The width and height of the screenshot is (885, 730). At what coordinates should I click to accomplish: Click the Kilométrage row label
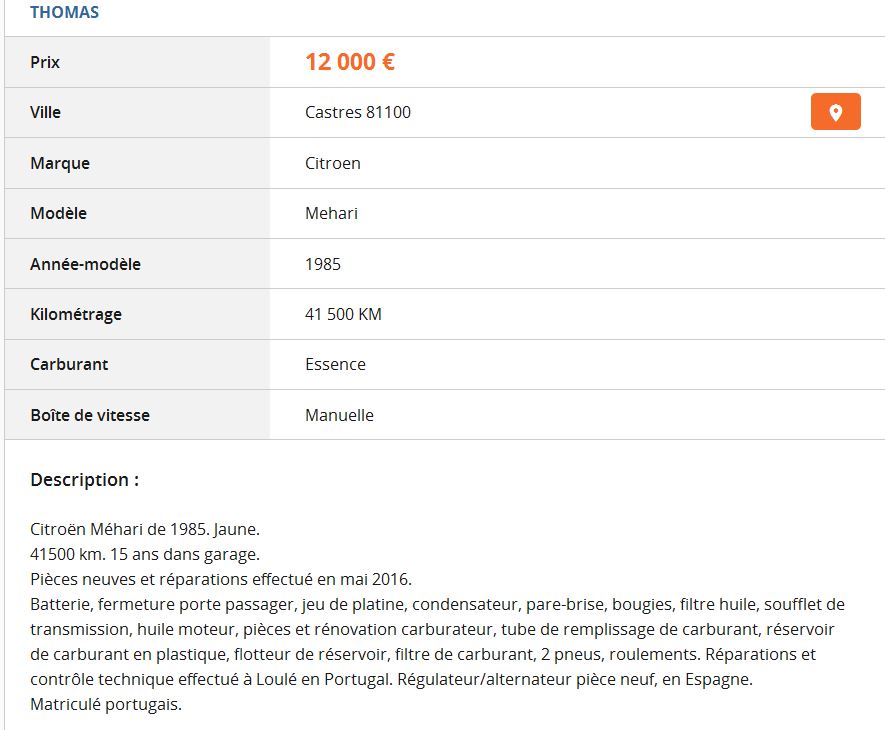(76, 314)
